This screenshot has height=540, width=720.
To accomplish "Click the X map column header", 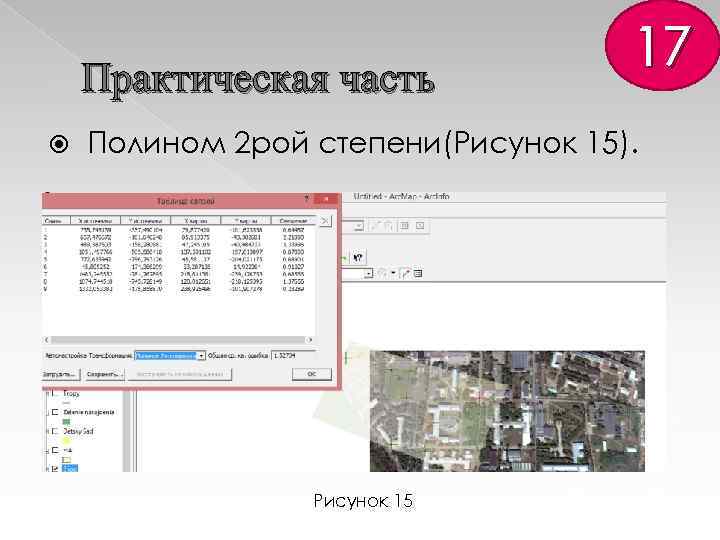I will pyautogui.click(x=196, y=221).
